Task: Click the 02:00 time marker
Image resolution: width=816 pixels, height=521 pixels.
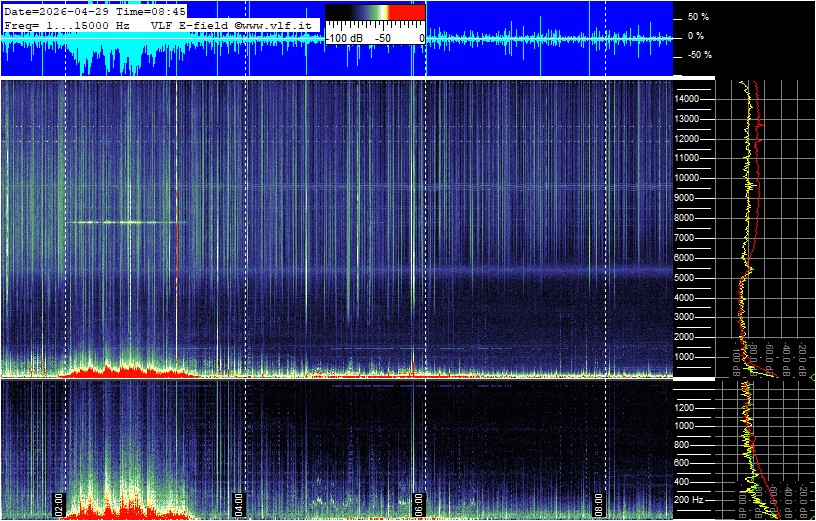Action: [58, 504]
